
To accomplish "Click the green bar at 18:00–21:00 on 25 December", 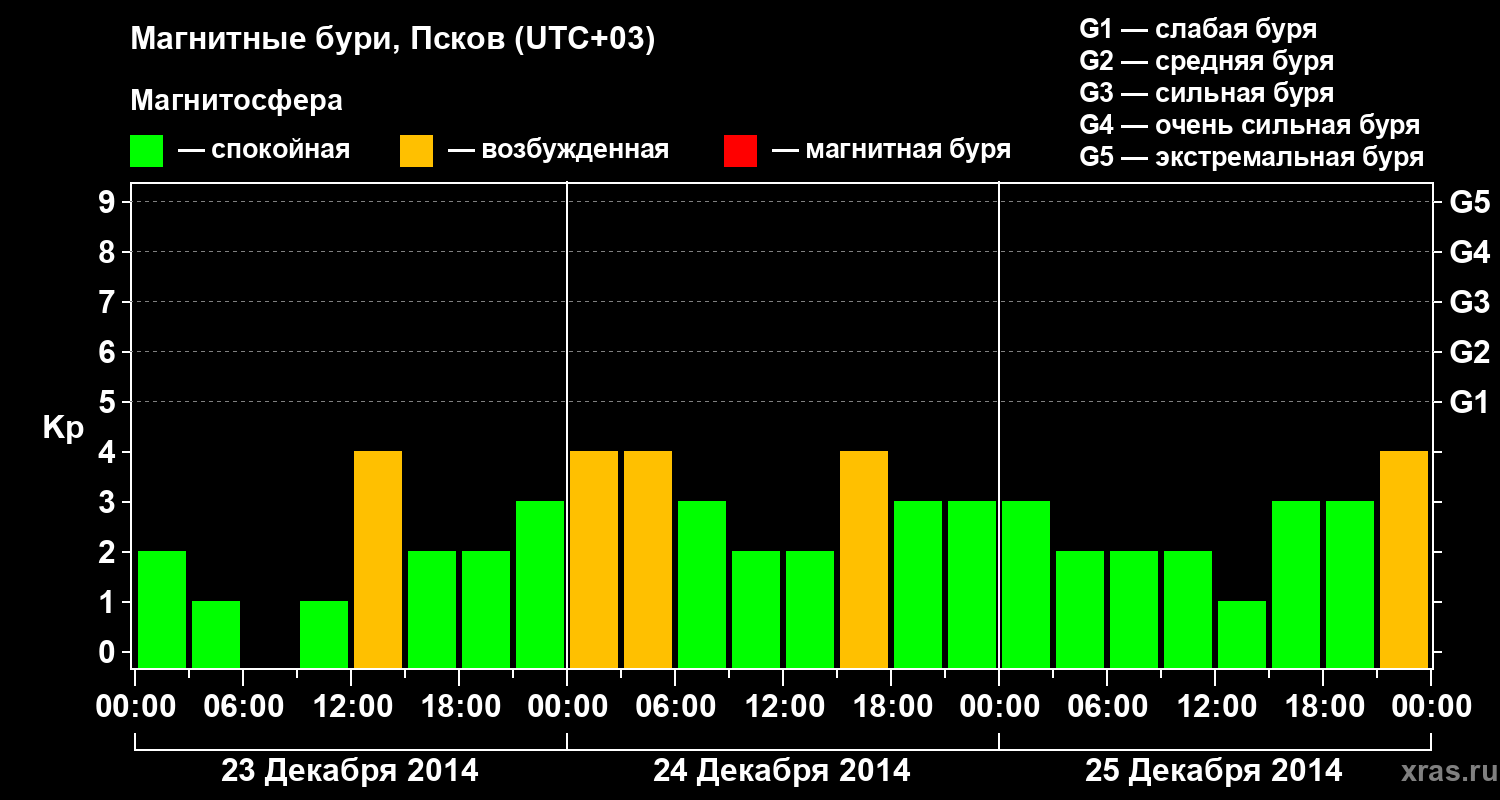I will coord(1350,584).
